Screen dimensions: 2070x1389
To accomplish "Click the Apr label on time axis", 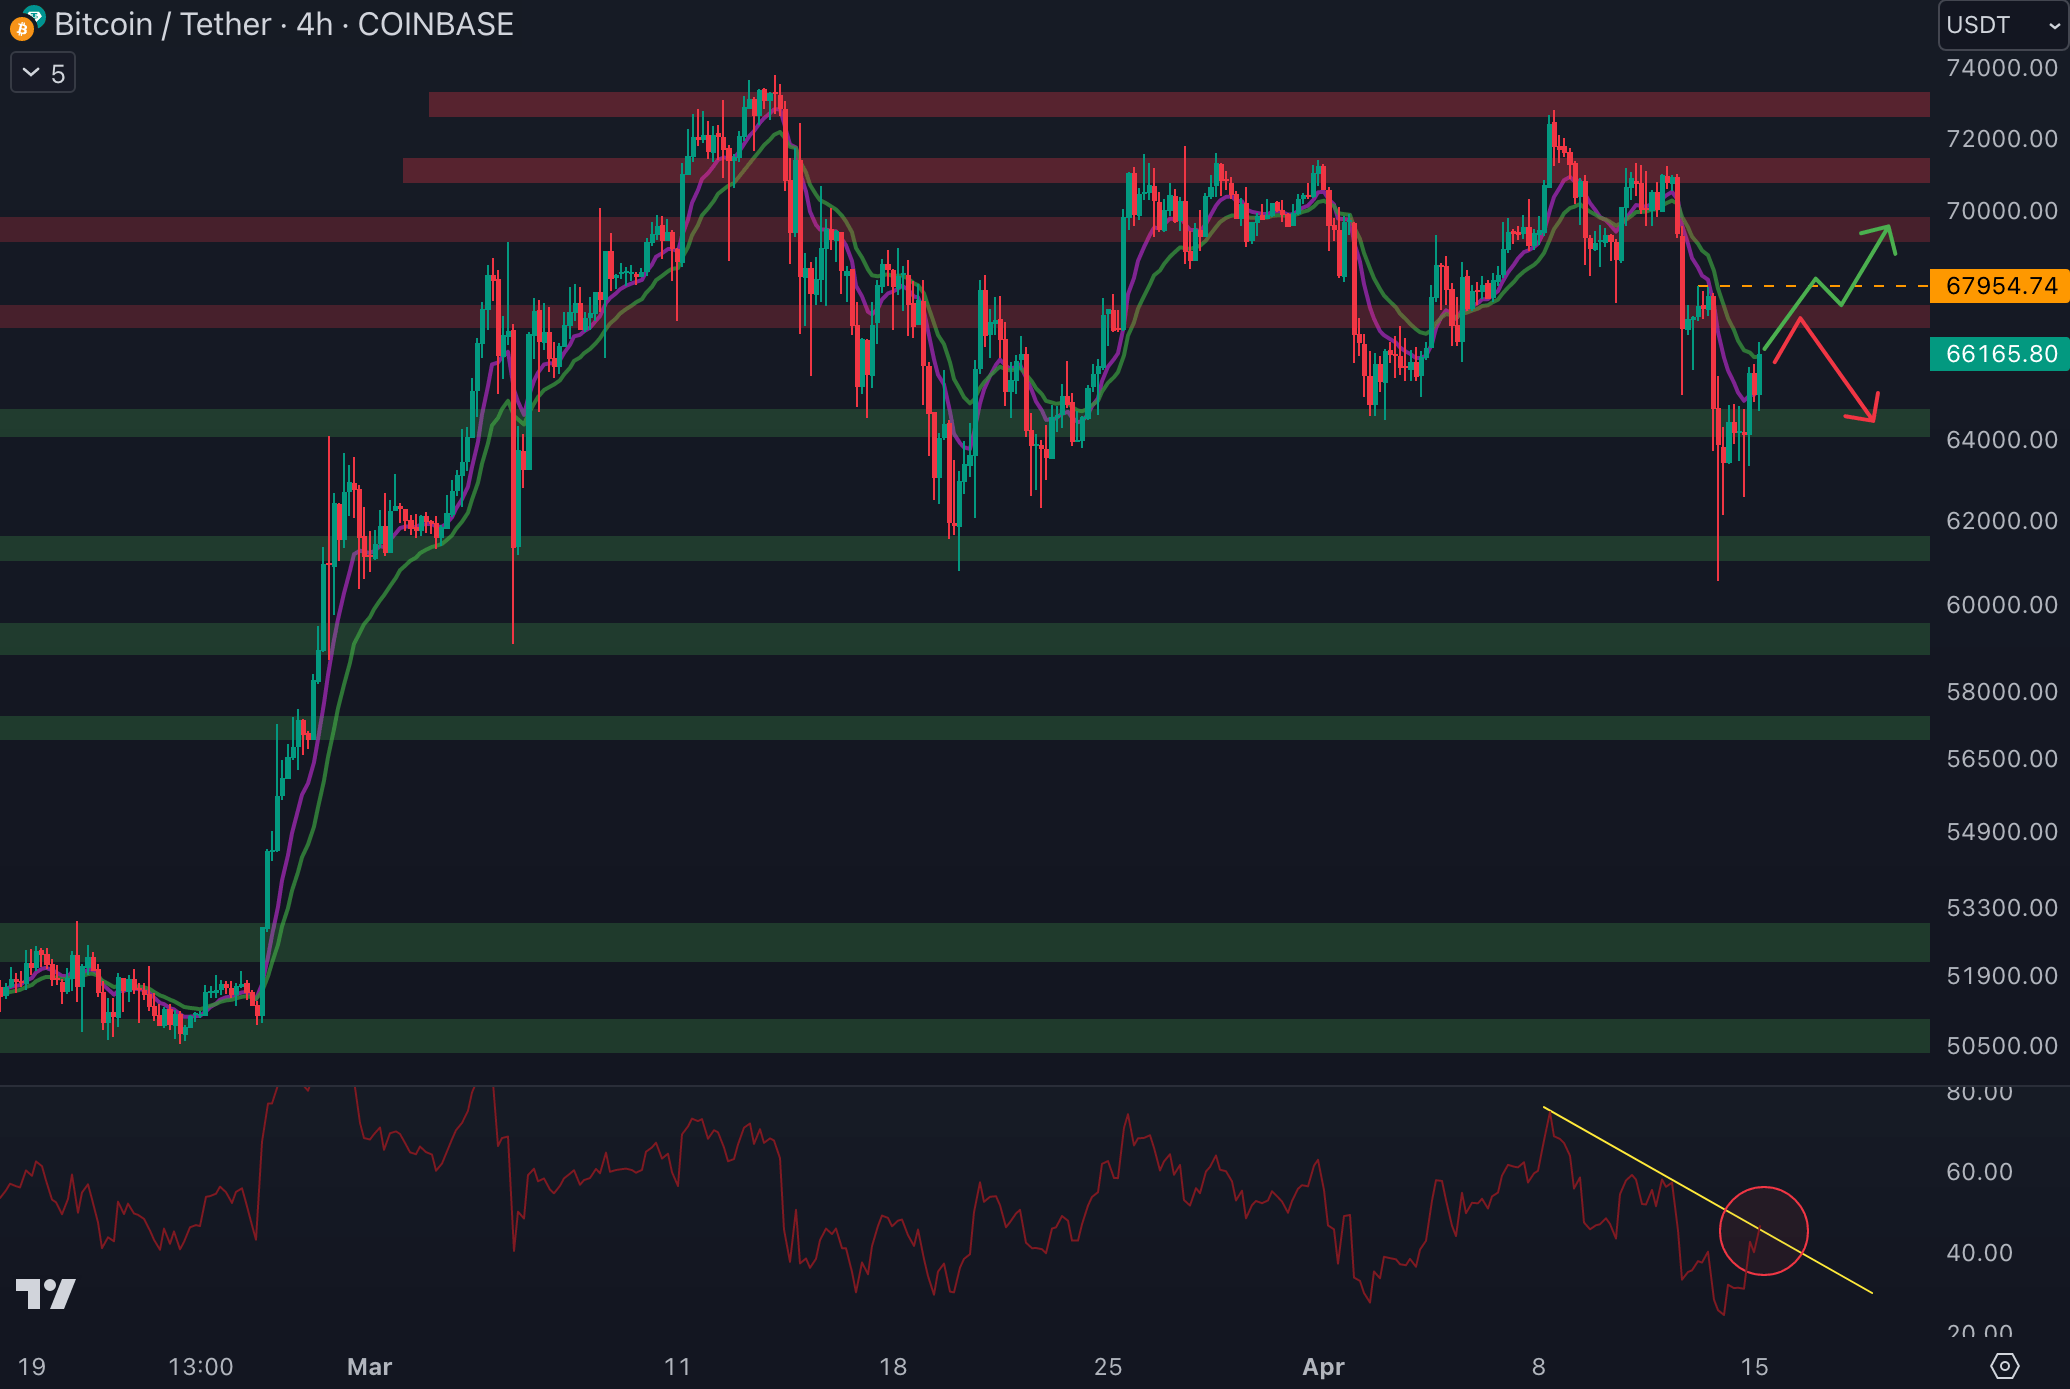I will tap(1323, 1366).
